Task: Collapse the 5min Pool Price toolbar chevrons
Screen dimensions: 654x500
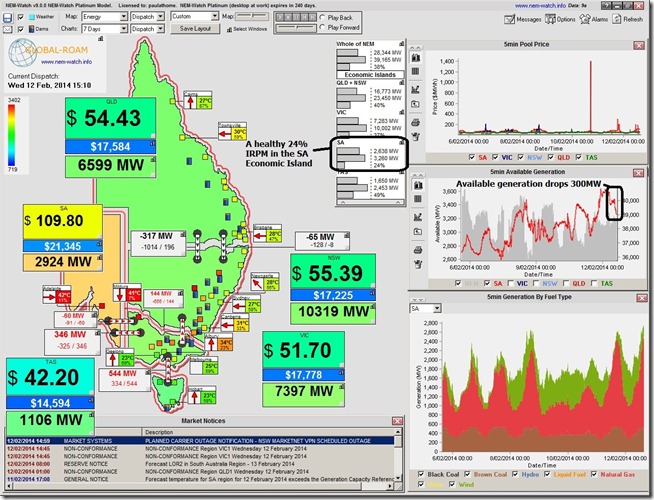Action: tap(416, 48)
